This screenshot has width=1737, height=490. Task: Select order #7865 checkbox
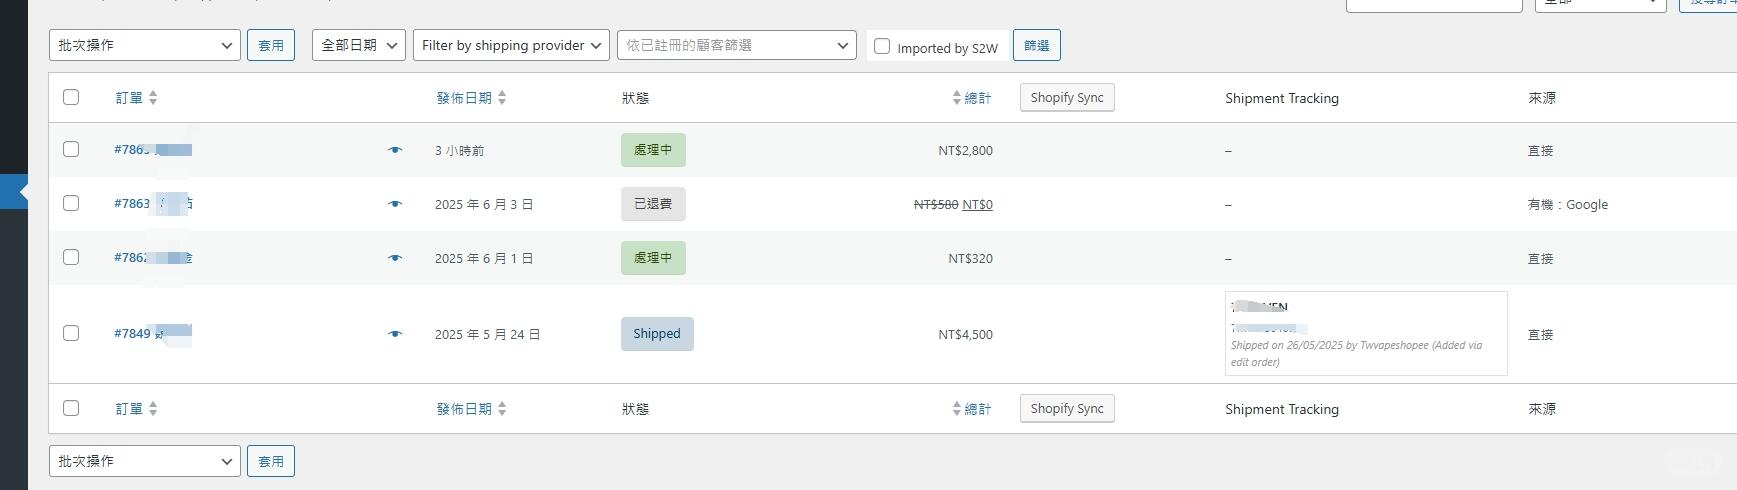click(x=71, y=149)
